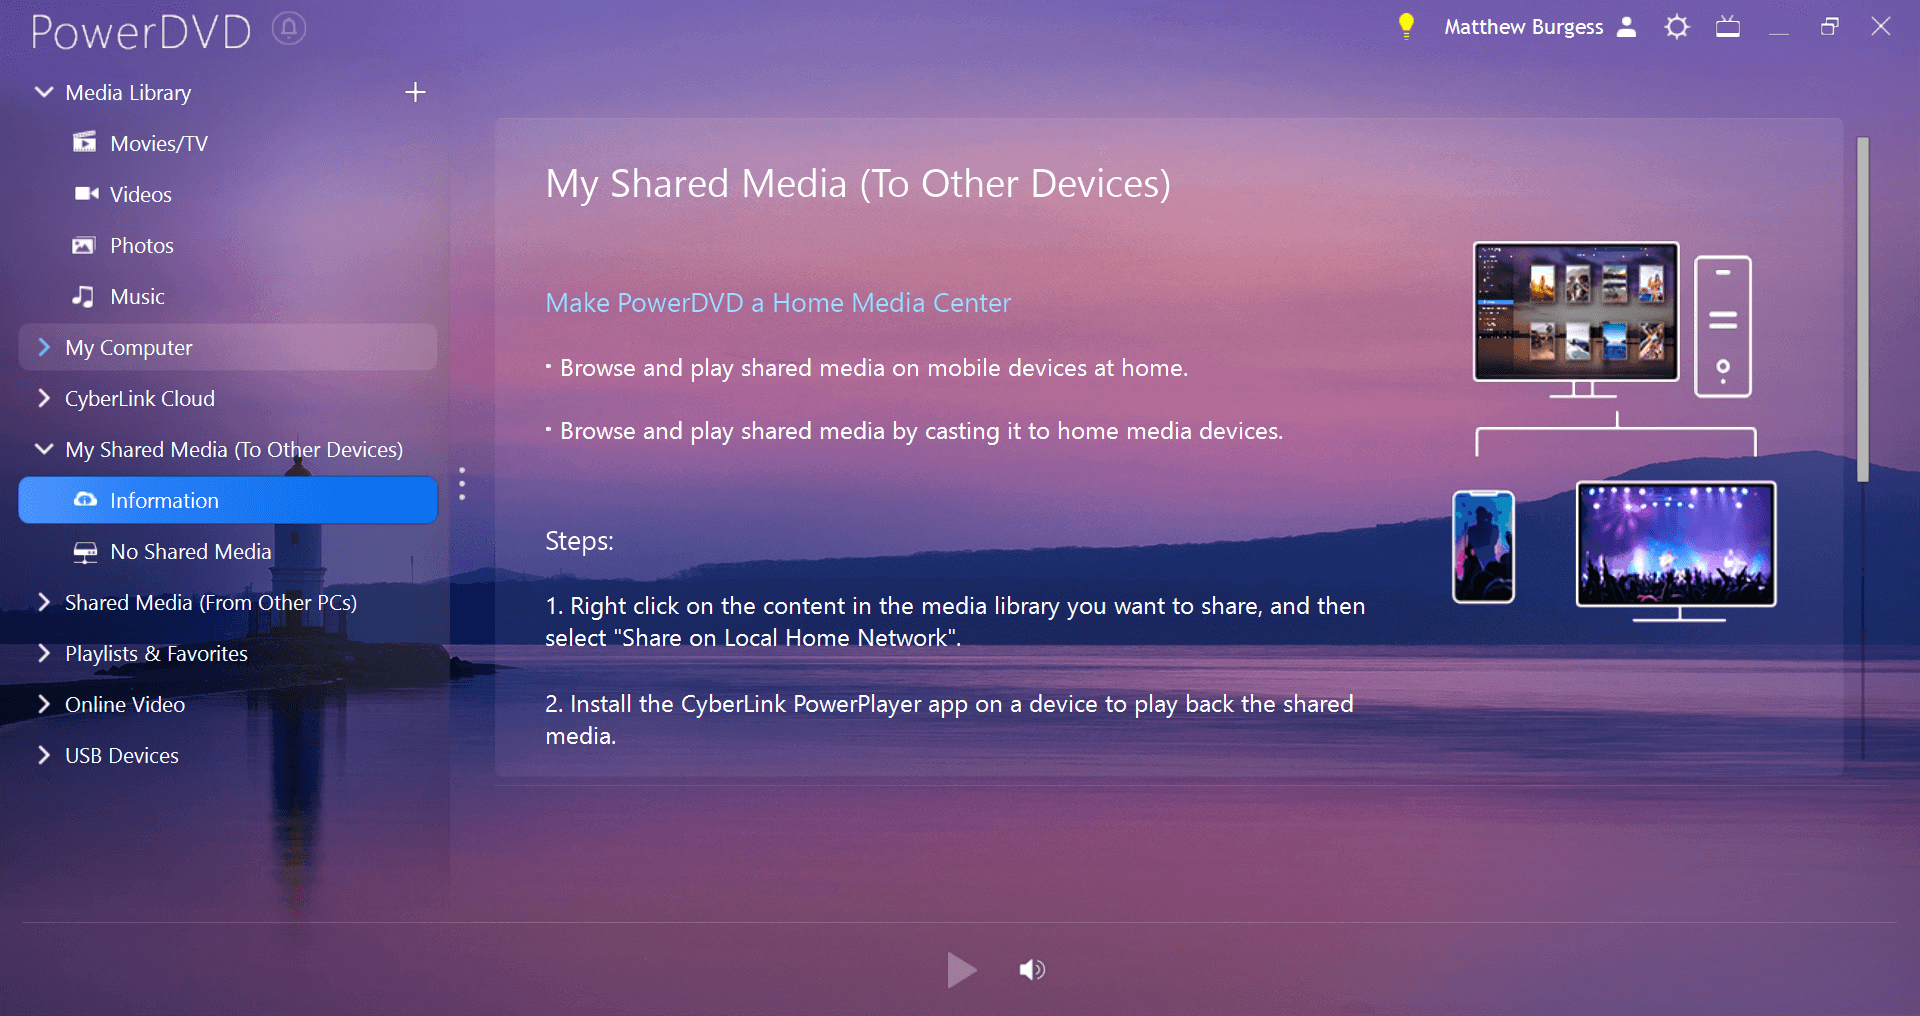Select Movies/TV in the library

(228, 143)
